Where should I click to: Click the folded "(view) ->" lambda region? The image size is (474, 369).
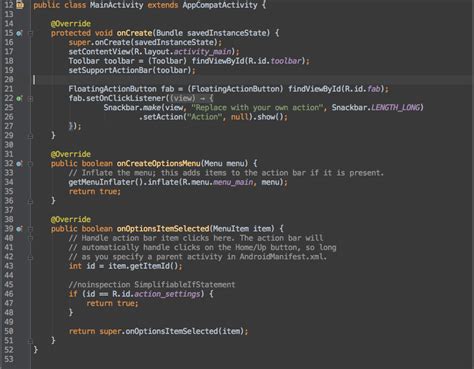pyautogui.click(x=191, y=98)
